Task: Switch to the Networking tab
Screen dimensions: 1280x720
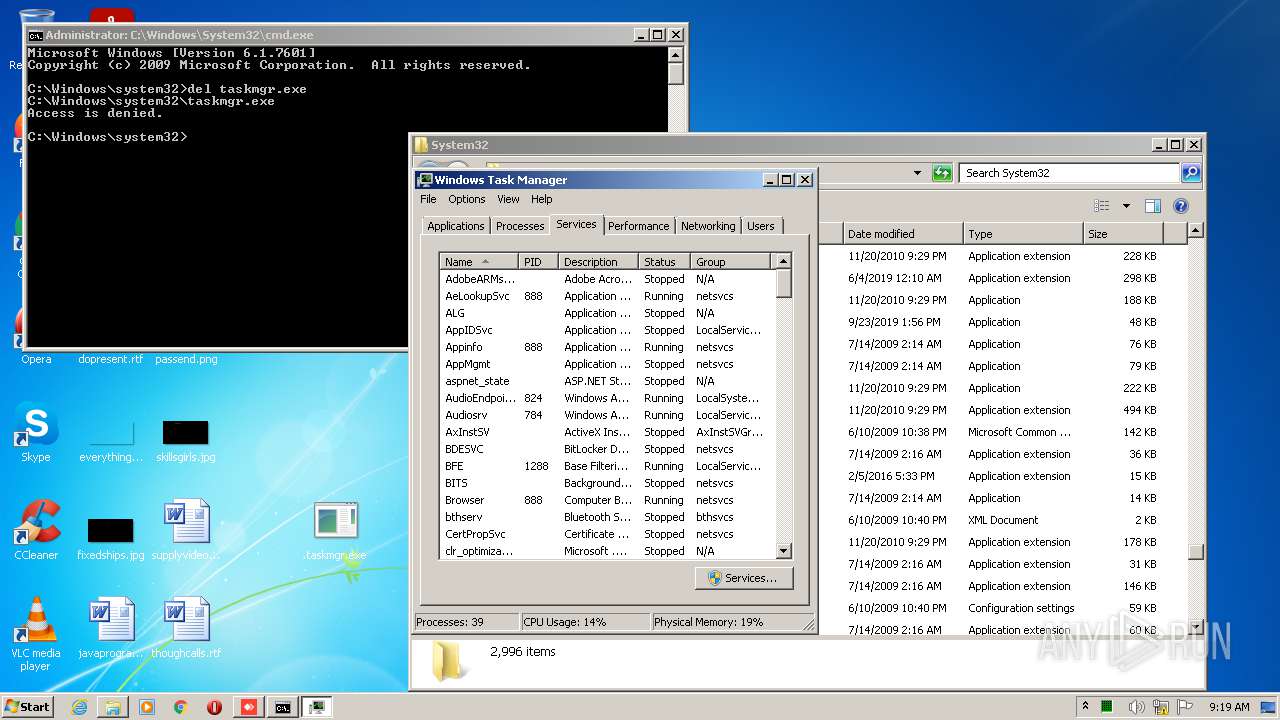Action: click(x=708, y=226)
